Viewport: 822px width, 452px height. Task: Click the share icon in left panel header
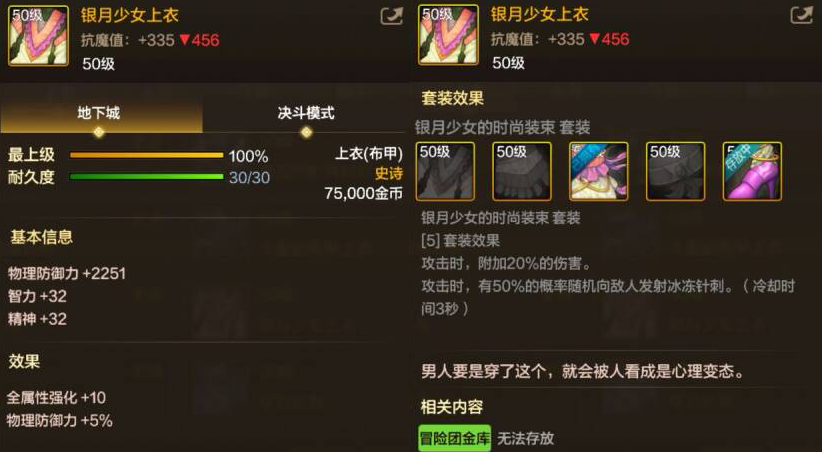pyautogui.click(x=391, y=16)
